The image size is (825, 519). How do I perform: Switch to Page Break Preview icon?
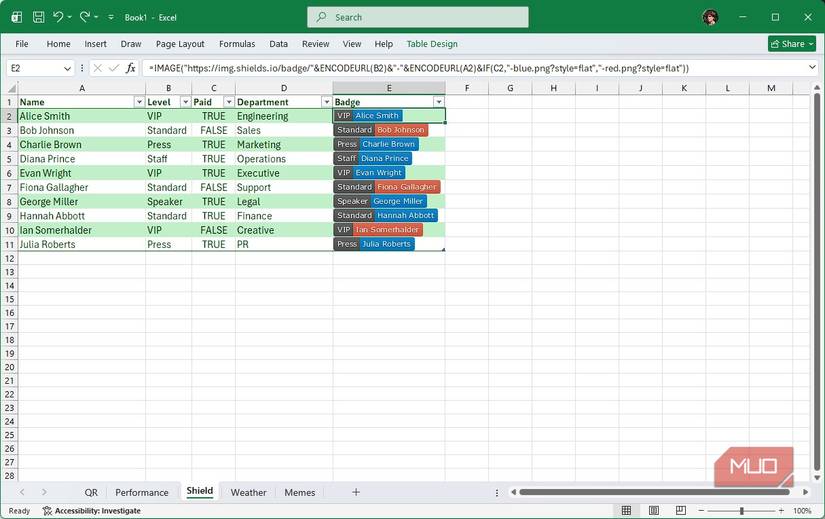click(682, 511)
